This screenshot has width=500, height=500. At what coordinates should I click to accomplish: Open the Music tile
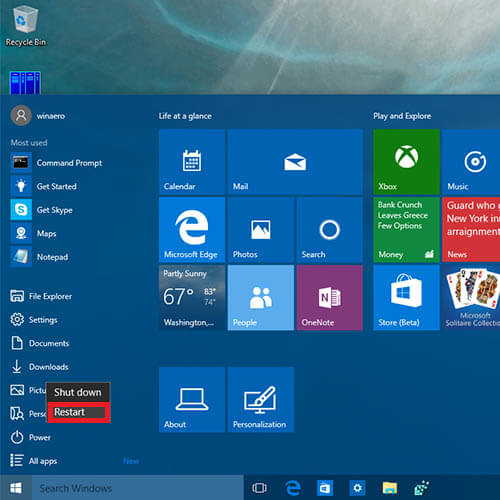(471, 162)
